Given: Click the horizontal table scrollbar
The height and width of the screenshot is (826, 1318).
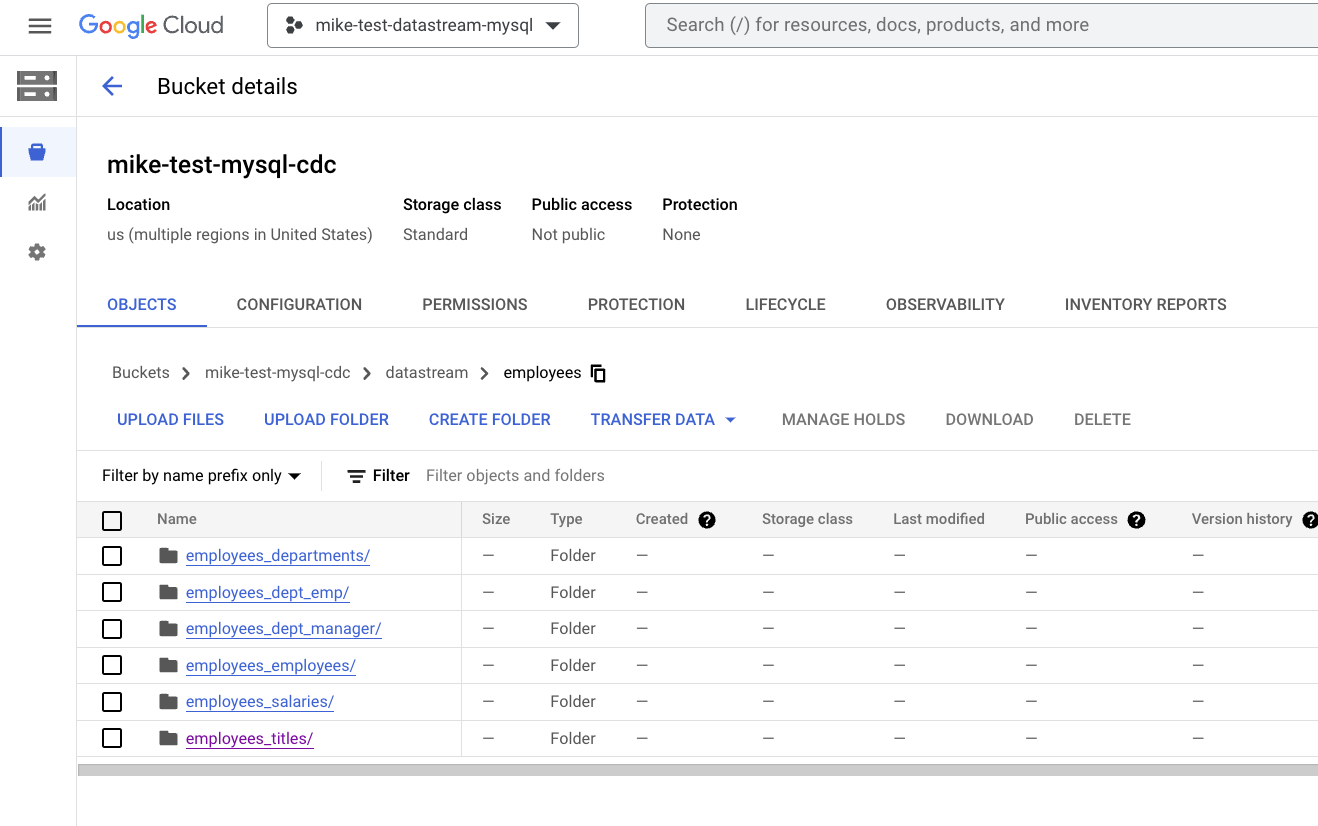Looking at the screenshot, I should click(x=698, y=770).
